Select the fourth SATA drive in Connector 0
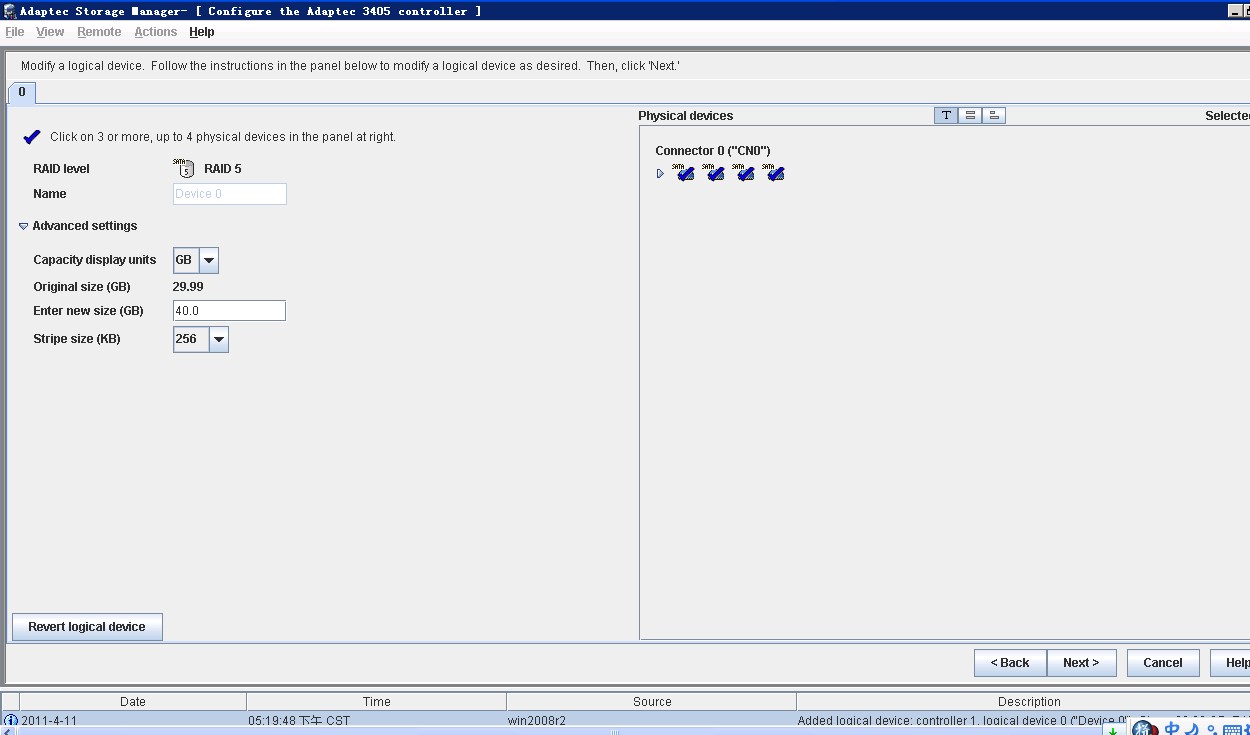Screen dimensions: 1250x735 pos(774,173)
